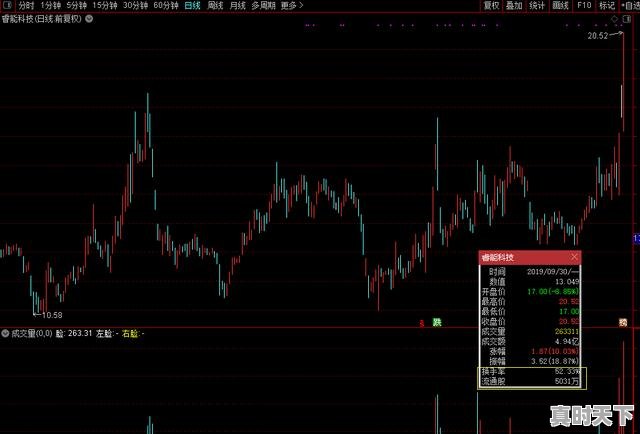The image size is (640, 434).
Task: Click the 时间 2019/09/30 row in popup
Action: [x=530, y=272]
